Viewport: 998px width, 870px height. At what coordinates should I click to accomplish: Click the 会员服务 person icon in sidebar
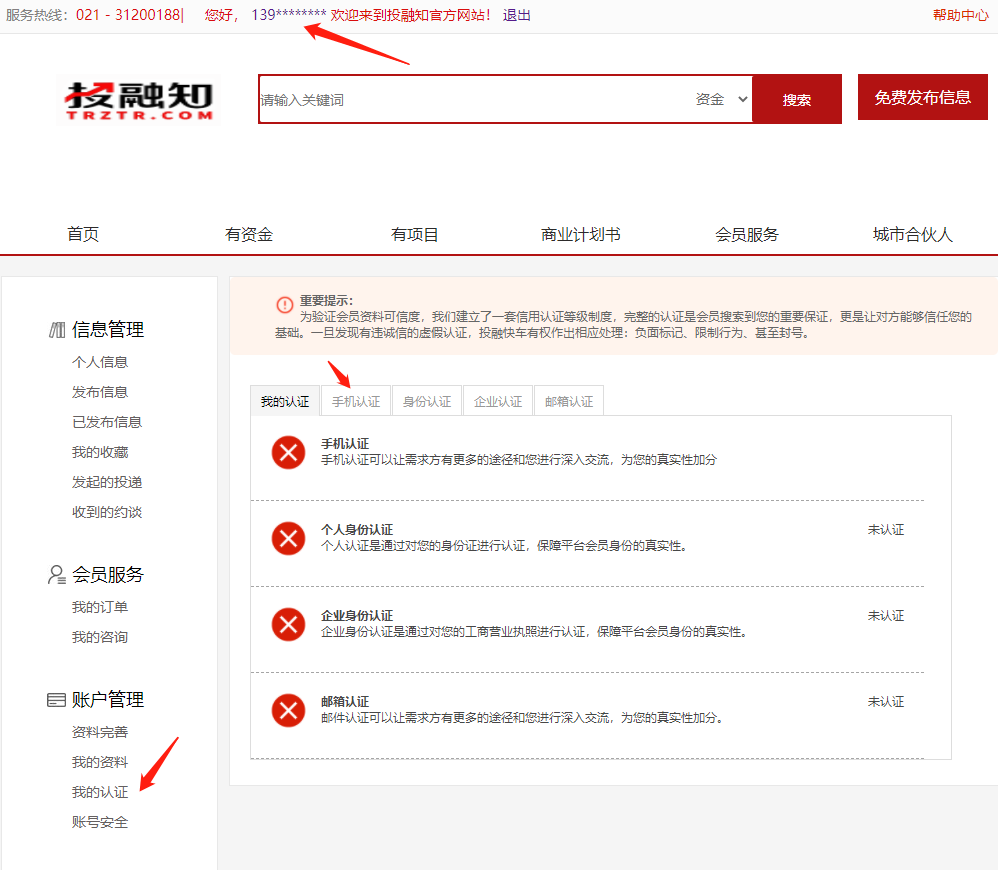pyautogui.click(x=55, y=574)
